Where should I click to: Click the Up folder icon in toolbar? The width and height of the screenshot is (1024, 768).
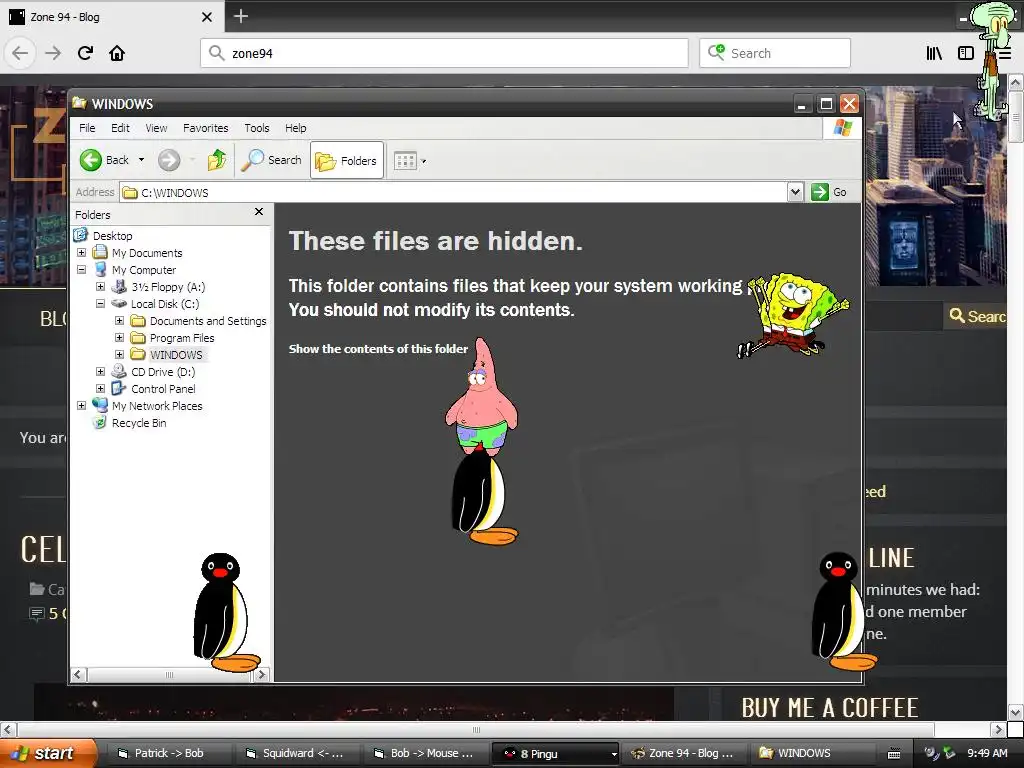217,160
